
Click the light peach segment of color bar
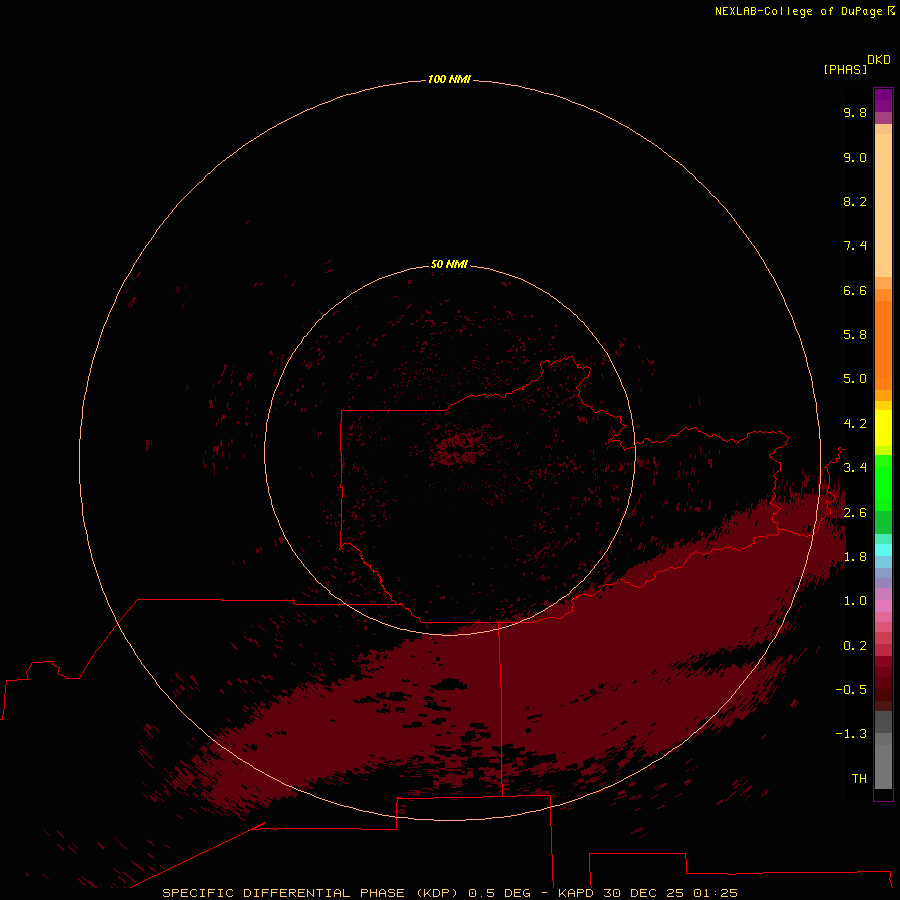pyautogui.click(x=883, y=205)
